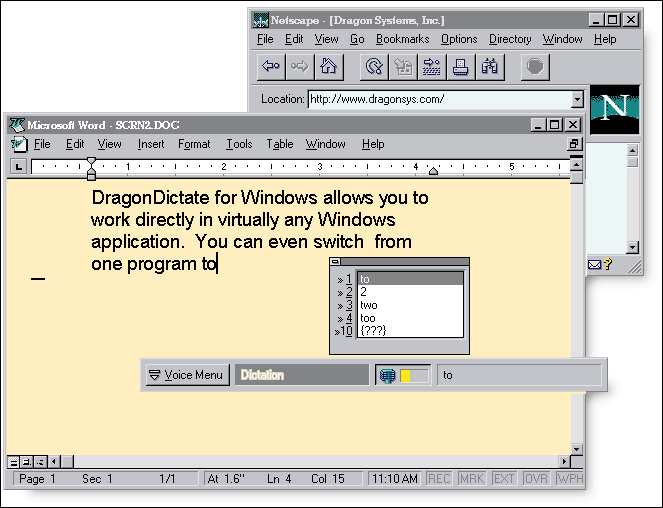Click Netscape's Back arrow button
Image resolution: width=663 pixels, height=508 pixels.
pos(270,67)
